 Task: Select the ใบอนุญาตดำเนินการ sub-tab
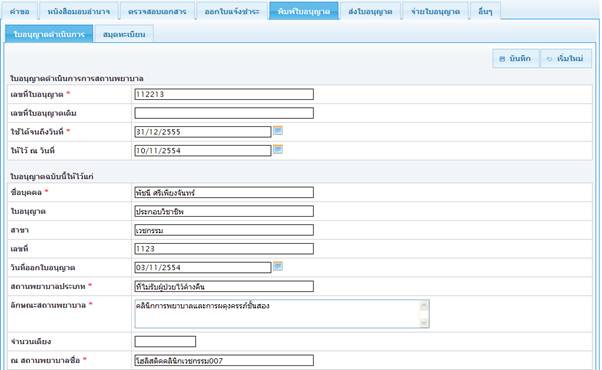coord(49,34)
